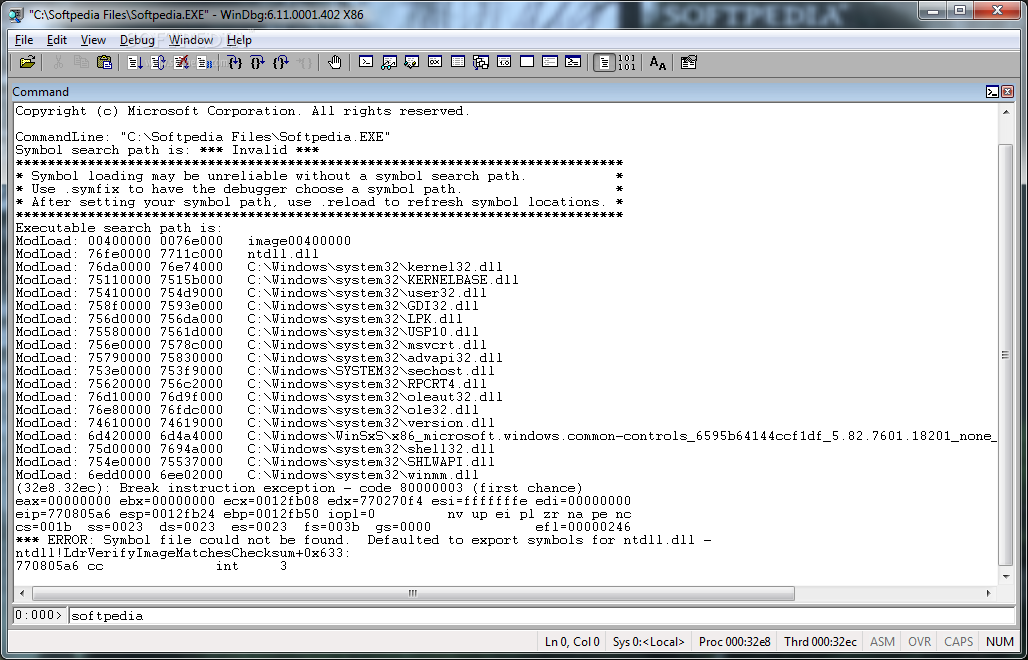This screenshot has width=1028, height=660.
Task: Click the '0:000>' command prompt label
Action: click(x=39, y=615)
